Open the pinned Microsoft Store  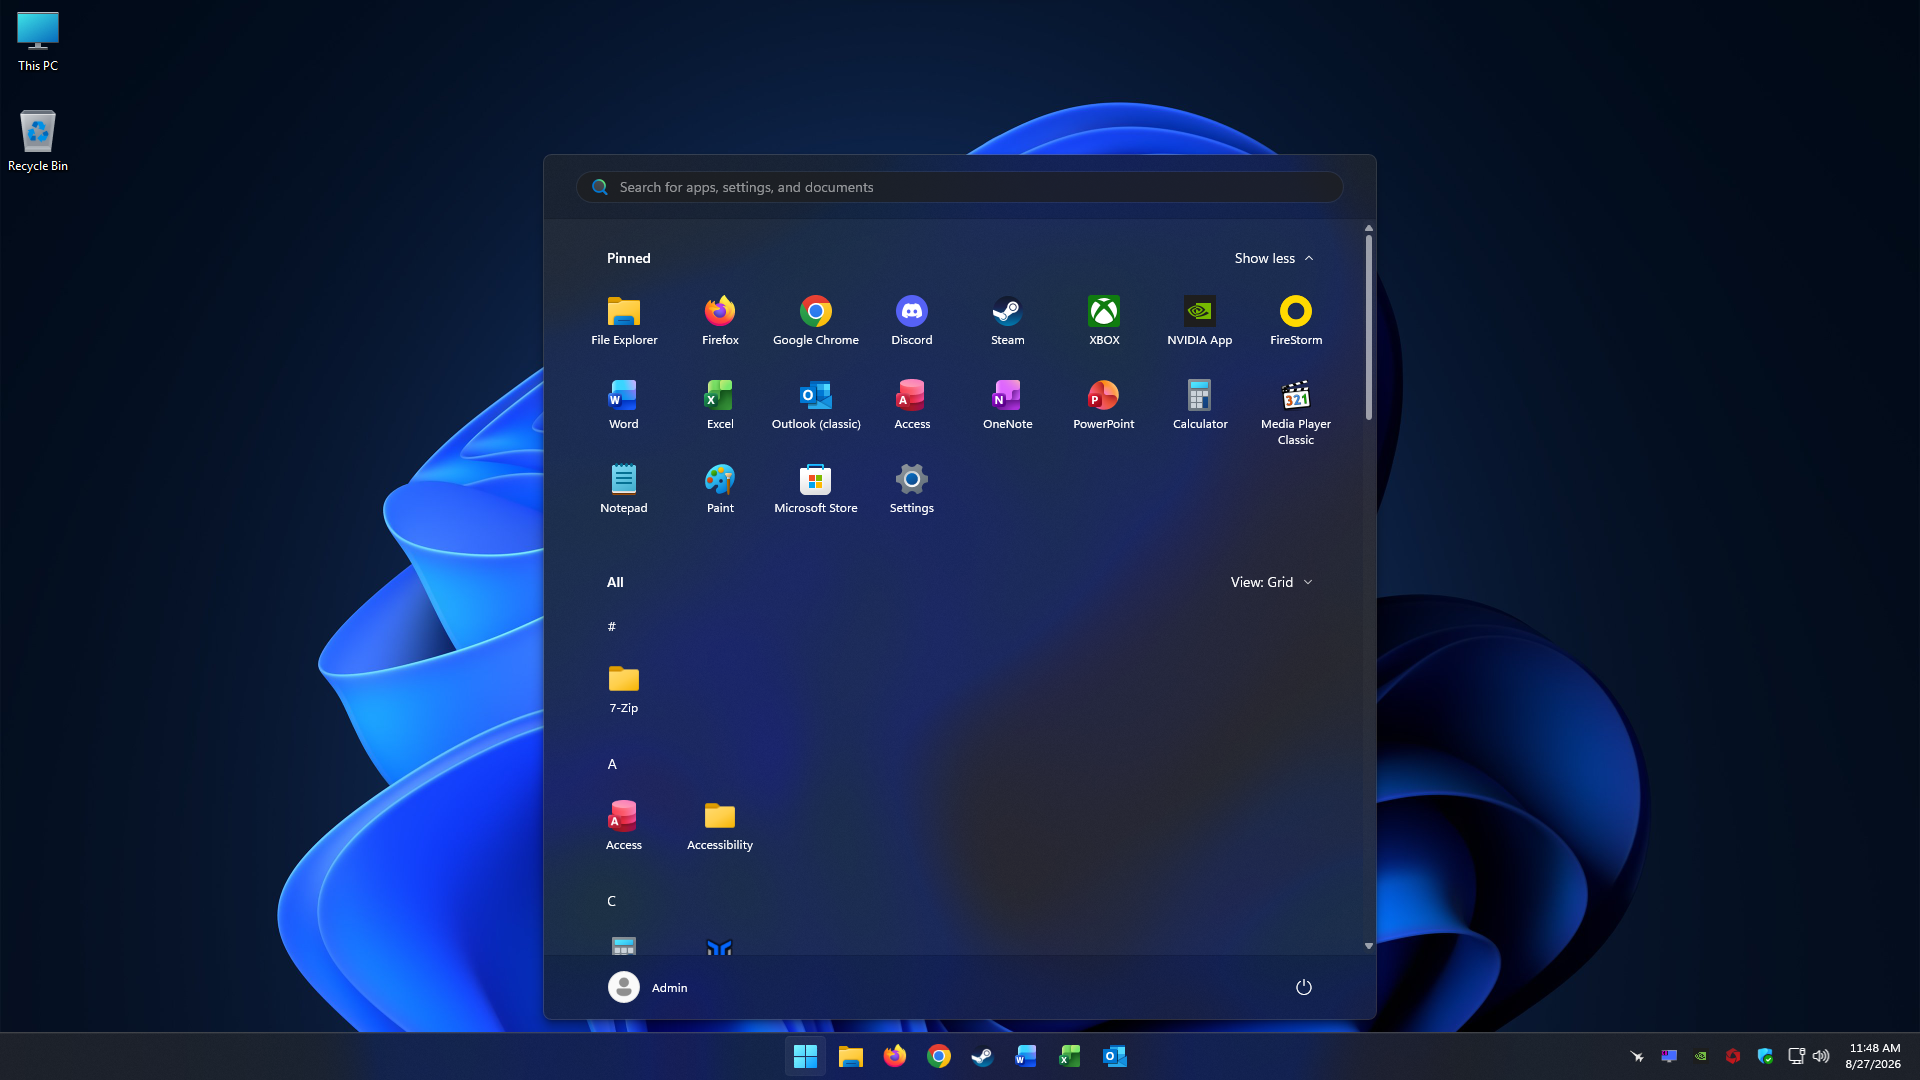pos(816,489)
